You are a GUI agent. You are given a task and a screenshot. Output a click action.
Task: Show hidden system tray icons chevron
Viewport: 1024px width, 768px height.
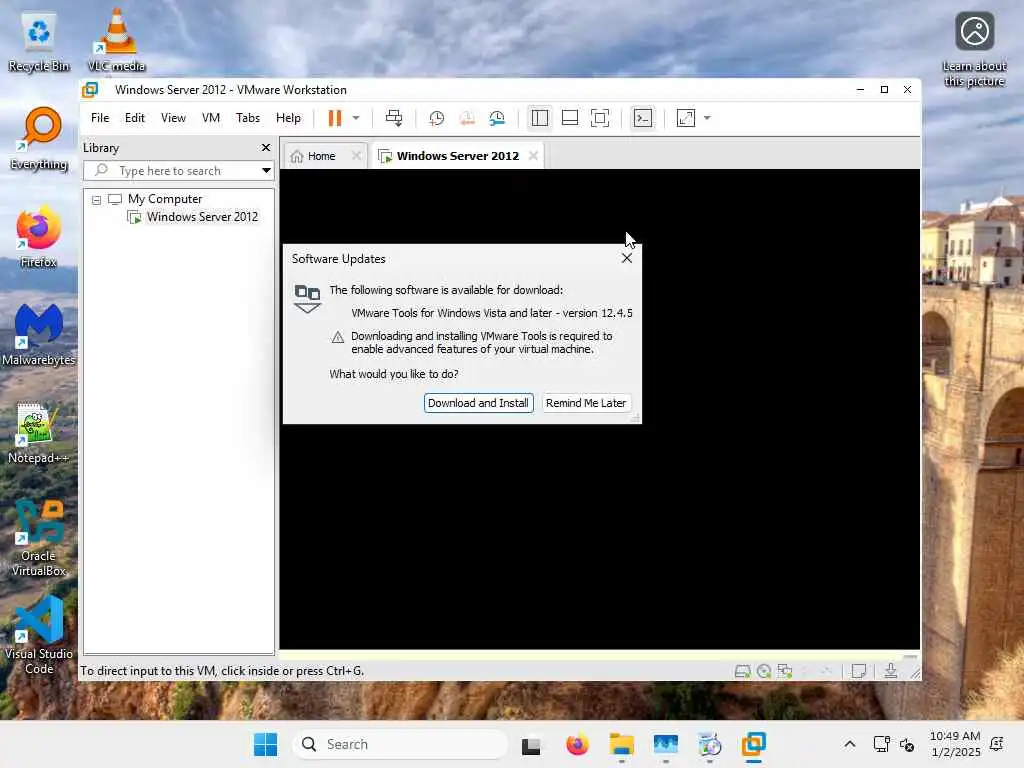point(850,744)
